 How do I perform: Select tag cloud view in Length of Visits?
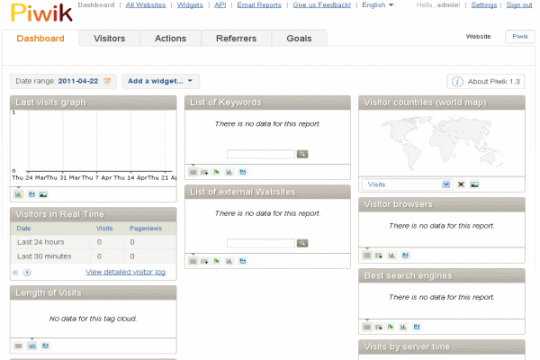(32, 346)
